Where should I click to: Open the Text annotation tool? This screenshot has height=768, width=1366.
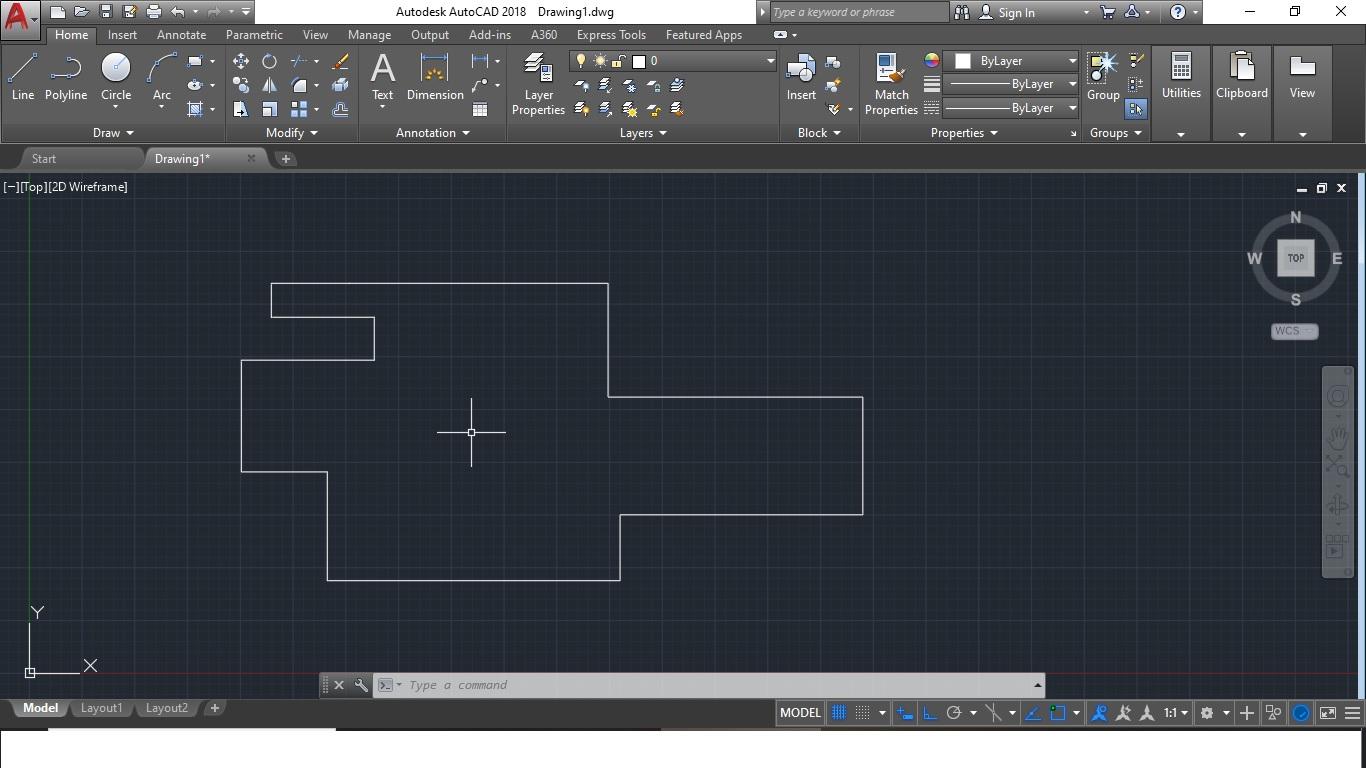pyautogui.click(x=382, y=78)
